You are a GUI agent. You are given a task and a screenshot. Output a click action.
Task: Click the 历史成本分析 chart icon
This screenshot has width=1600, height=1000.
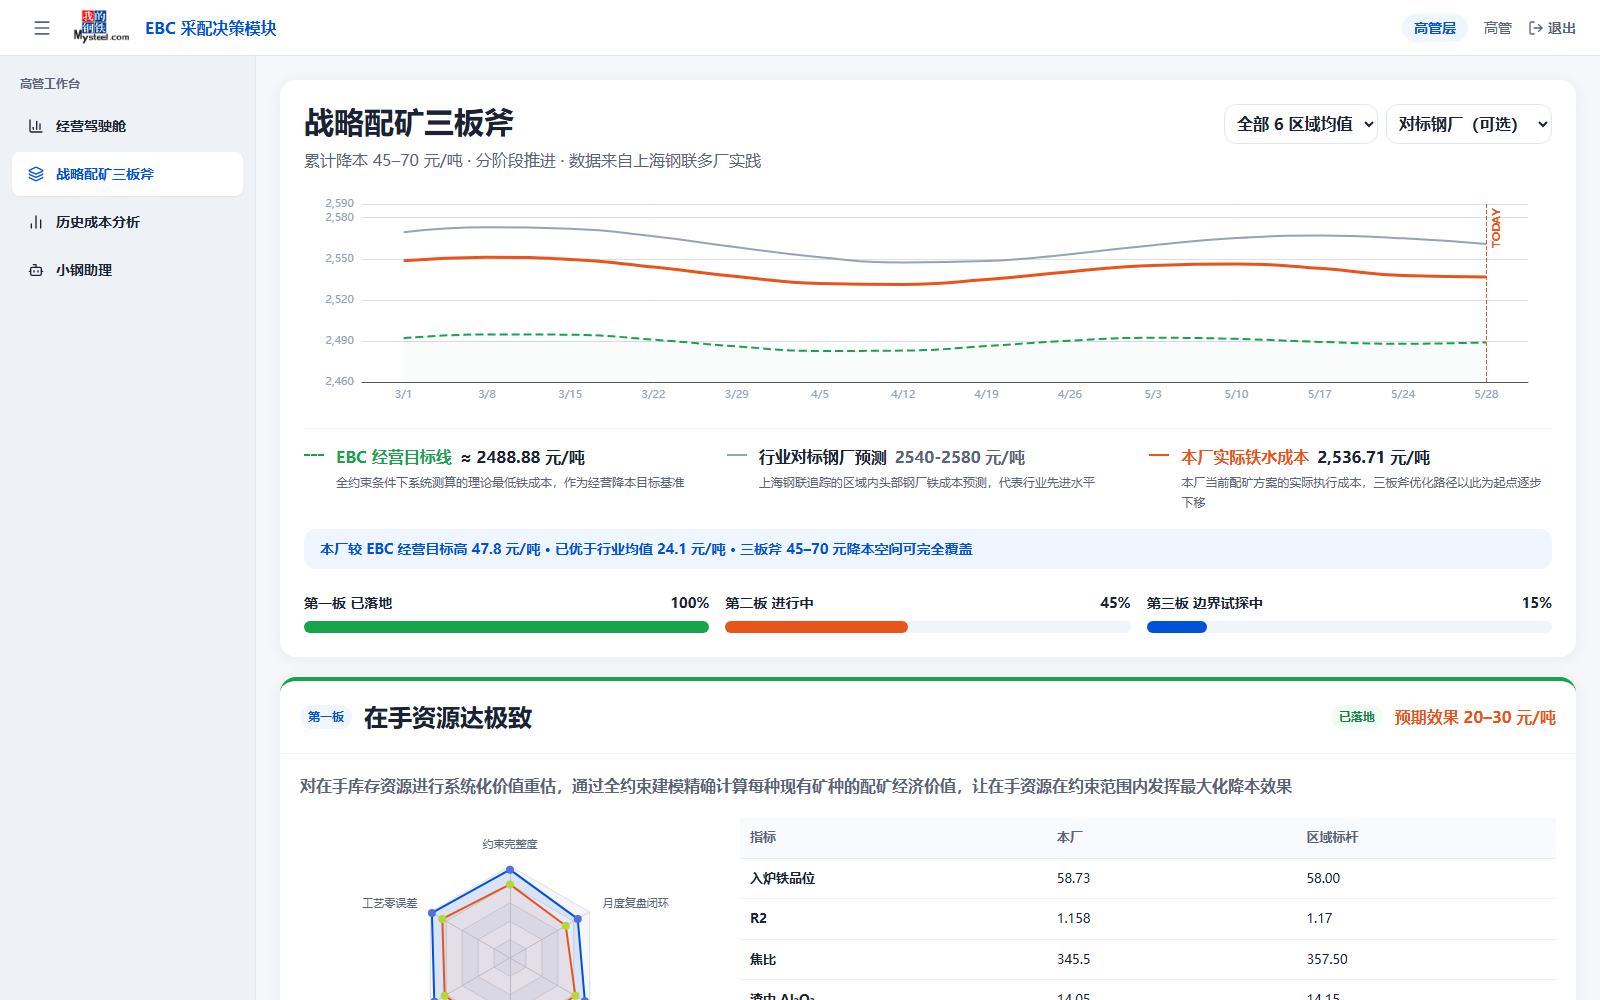[36, 222]
